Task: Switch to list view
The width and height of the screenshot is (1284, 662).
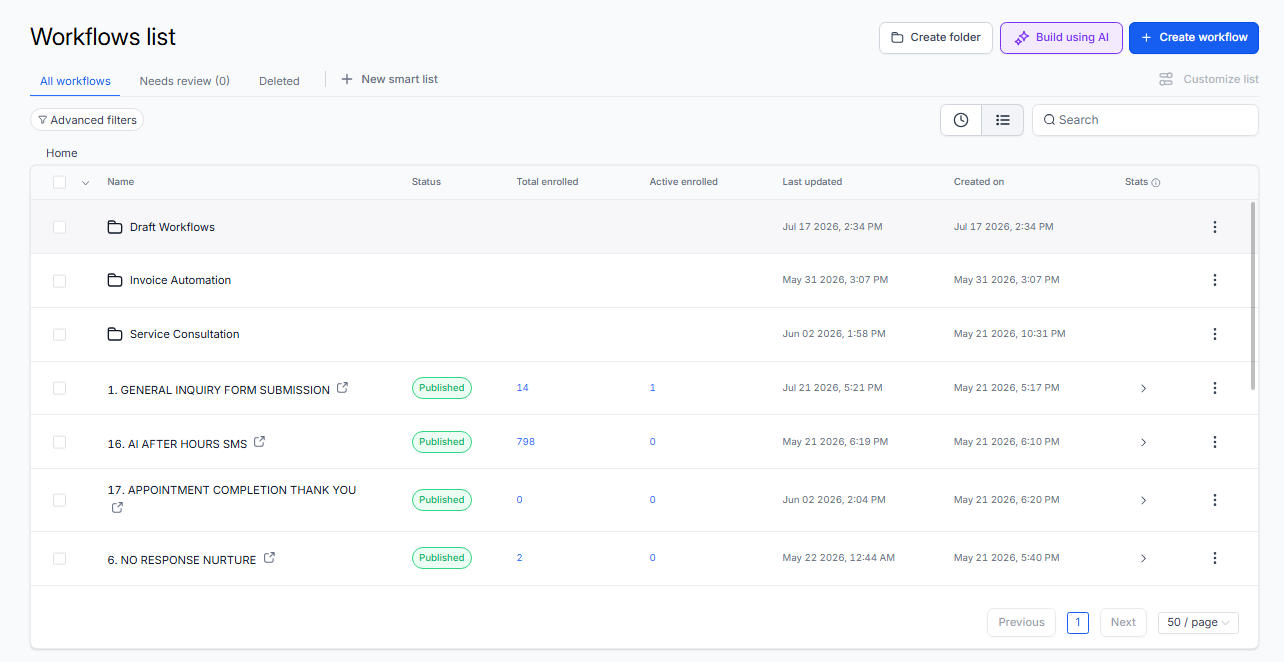Action: 1002,120
